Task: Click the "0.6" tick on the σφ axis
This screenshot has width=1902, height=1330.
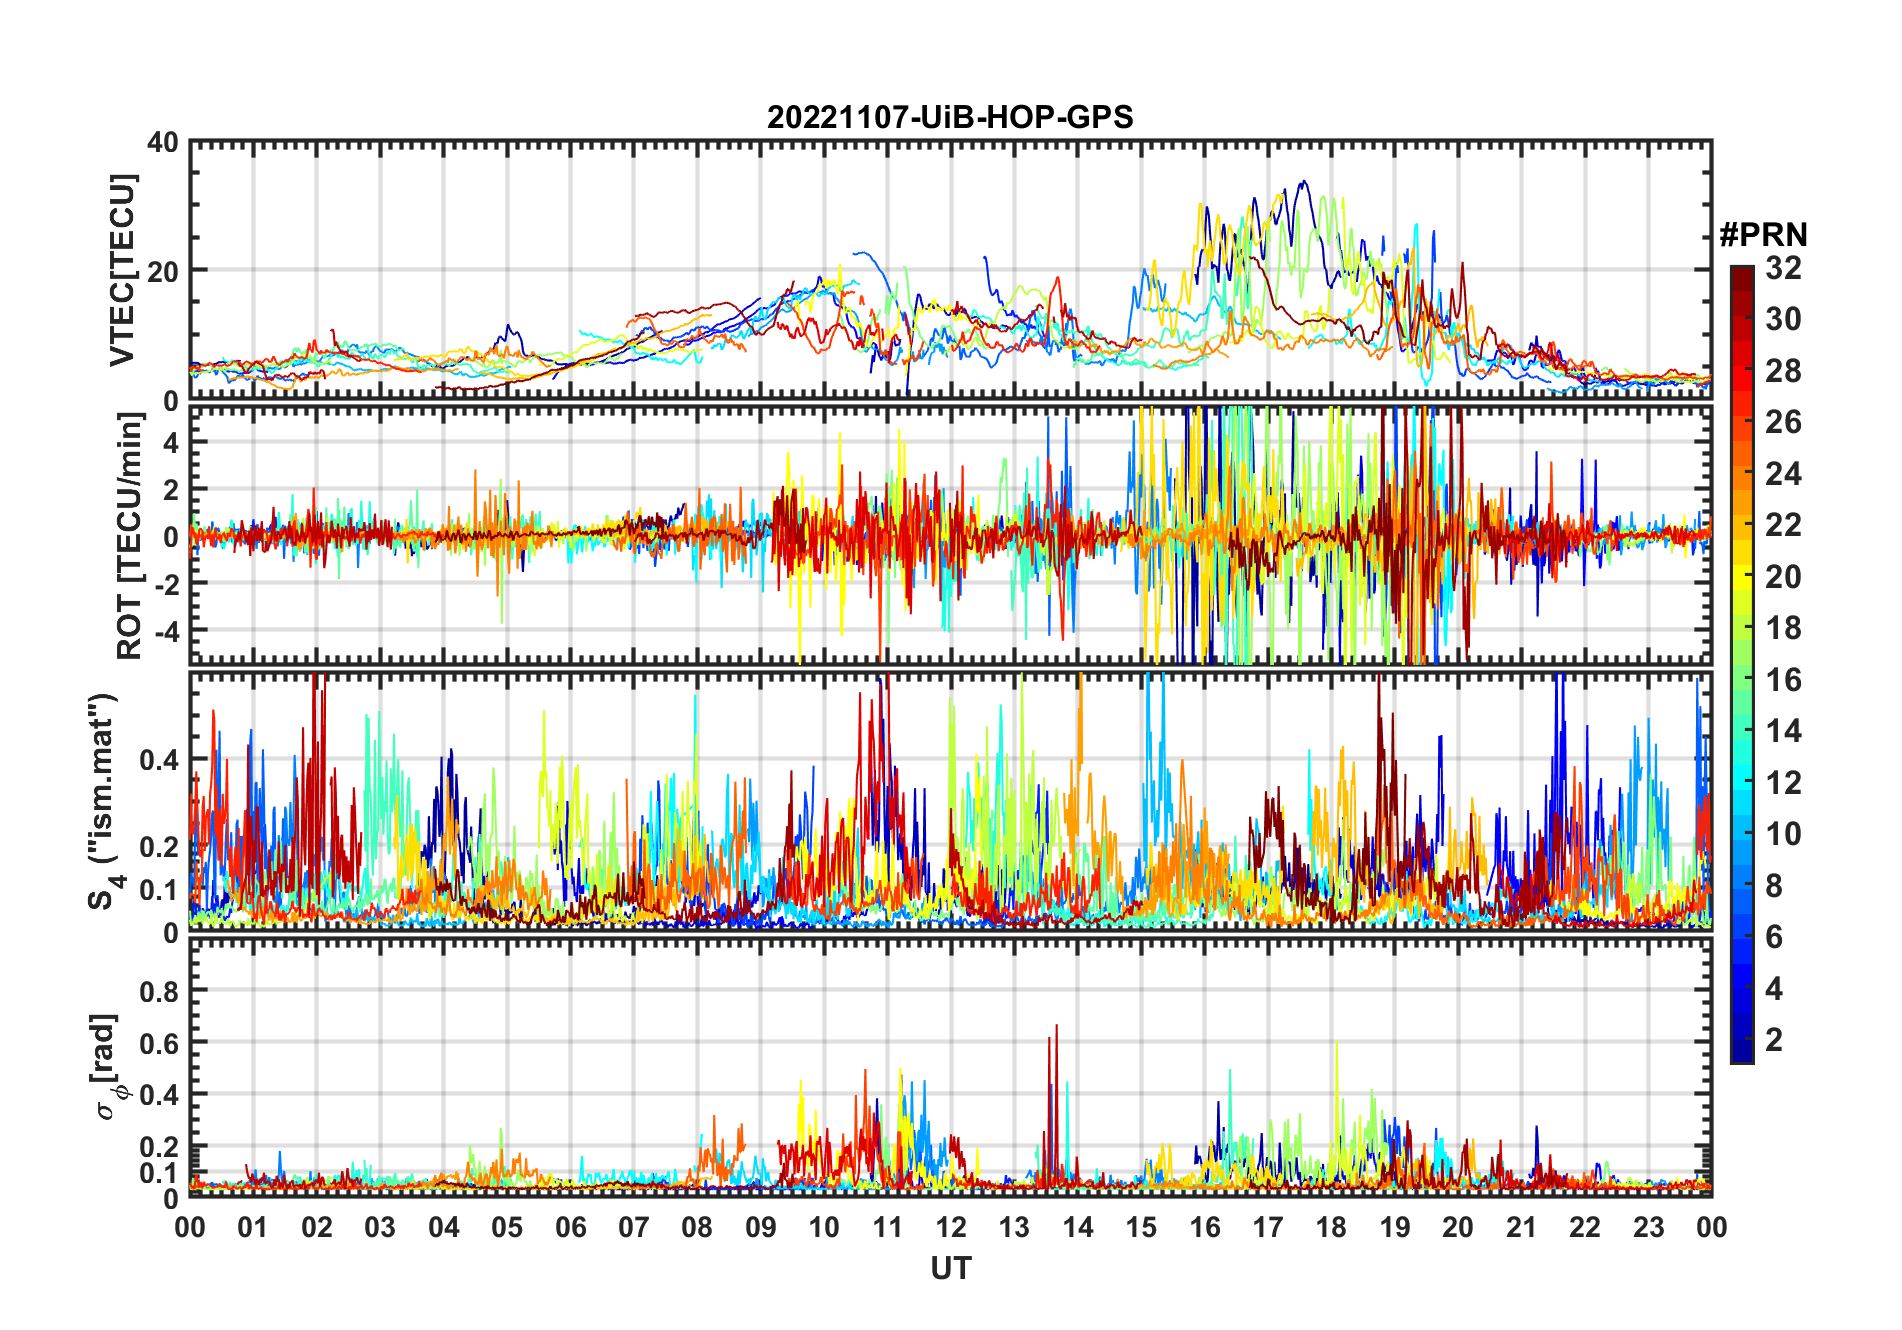Action: coord(160,1043)
